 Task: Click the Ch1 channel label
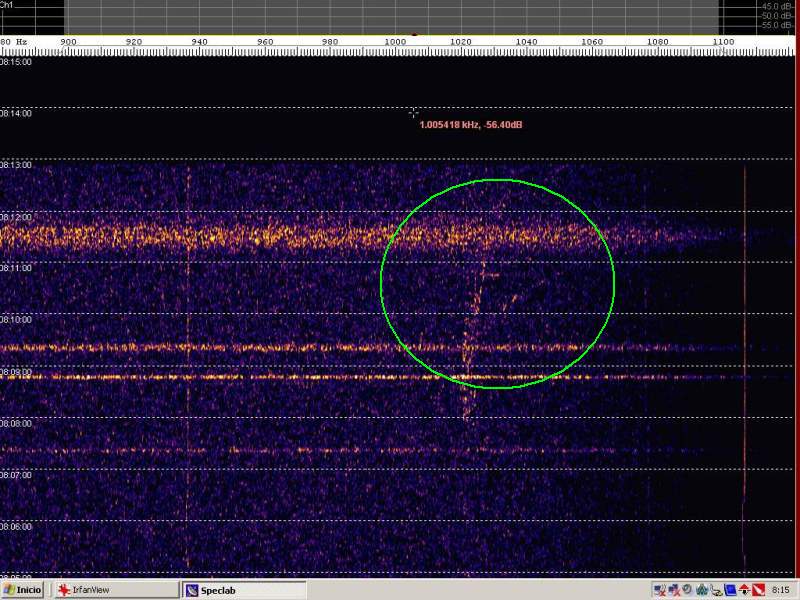[x=6, y=5]
